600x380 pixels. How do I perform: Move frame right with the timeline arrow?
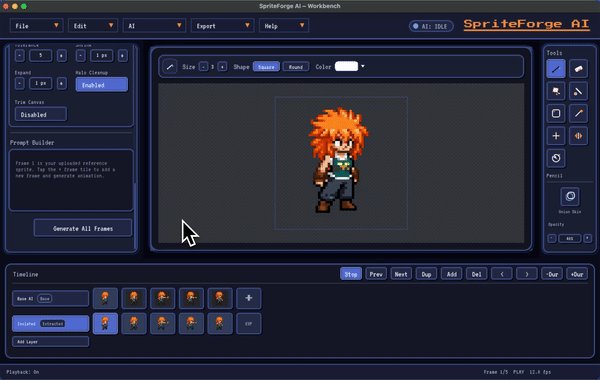point(527,274)
